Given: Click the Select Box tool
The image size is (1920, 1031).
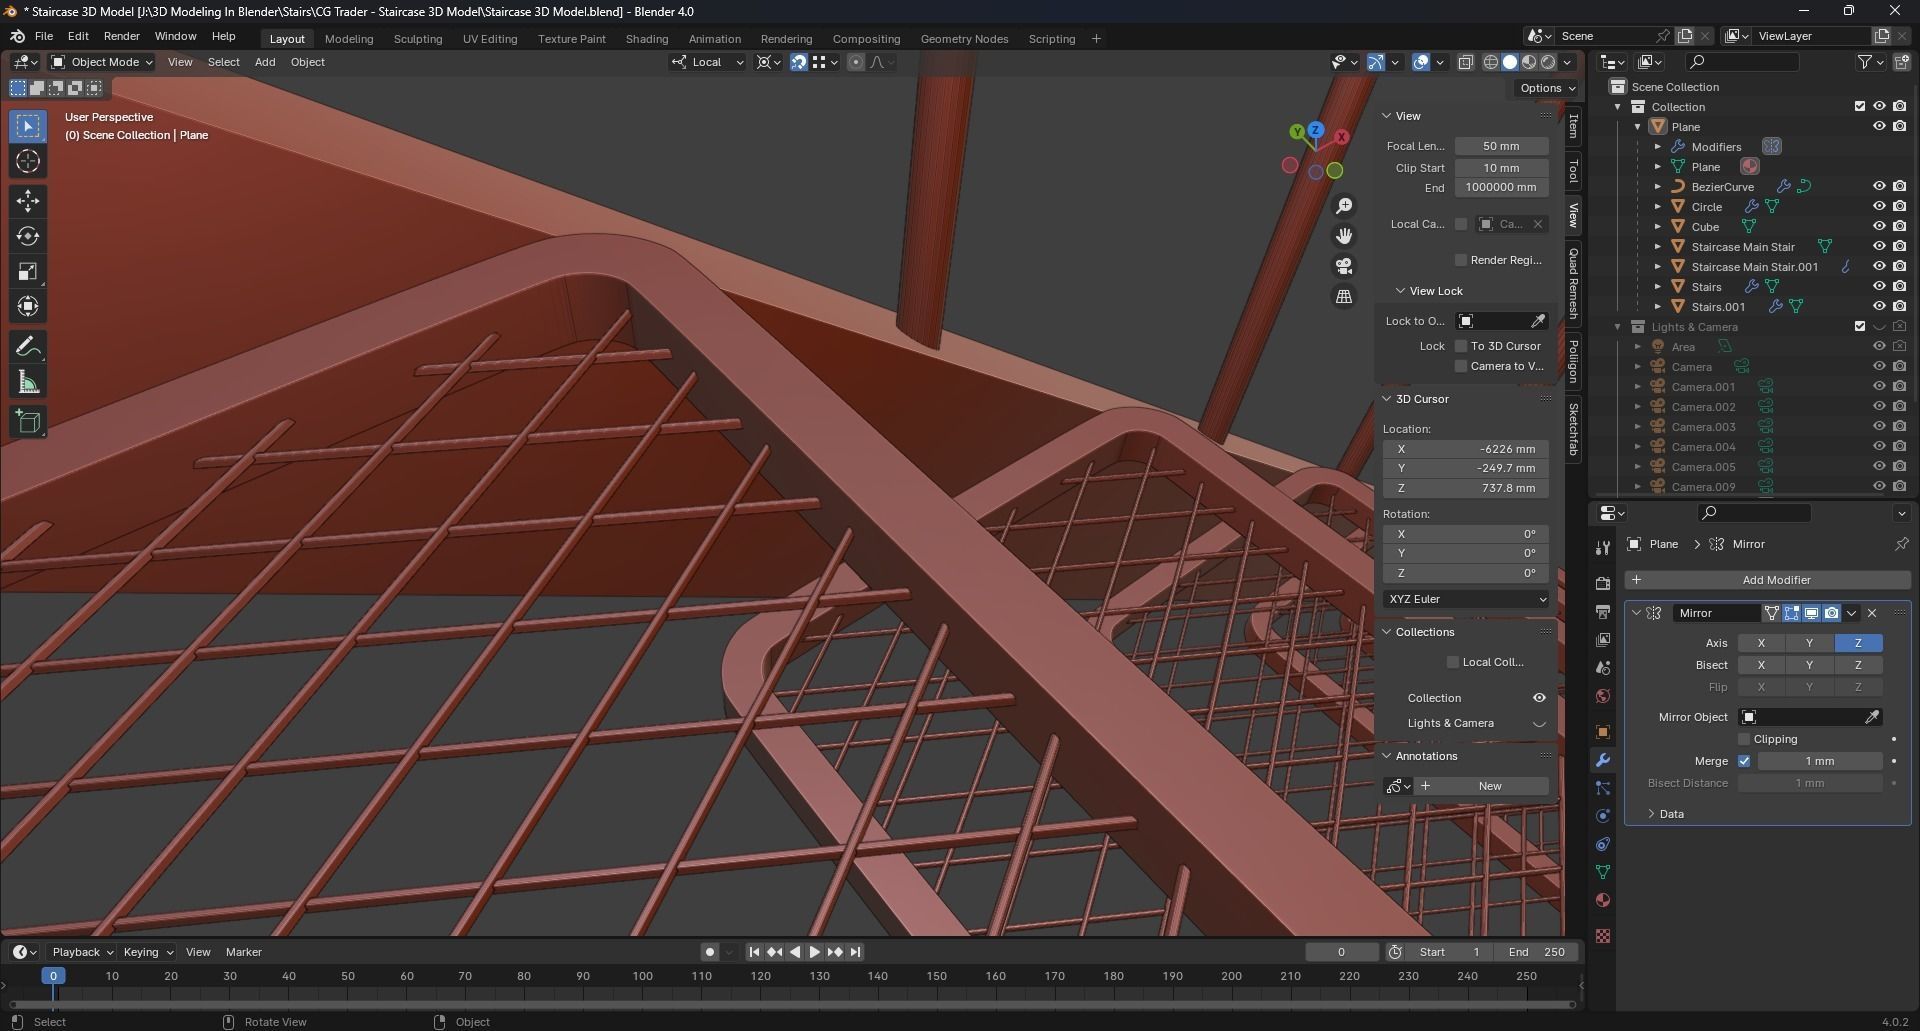Looking at the screenshot, I should click(x=28, y=126).
